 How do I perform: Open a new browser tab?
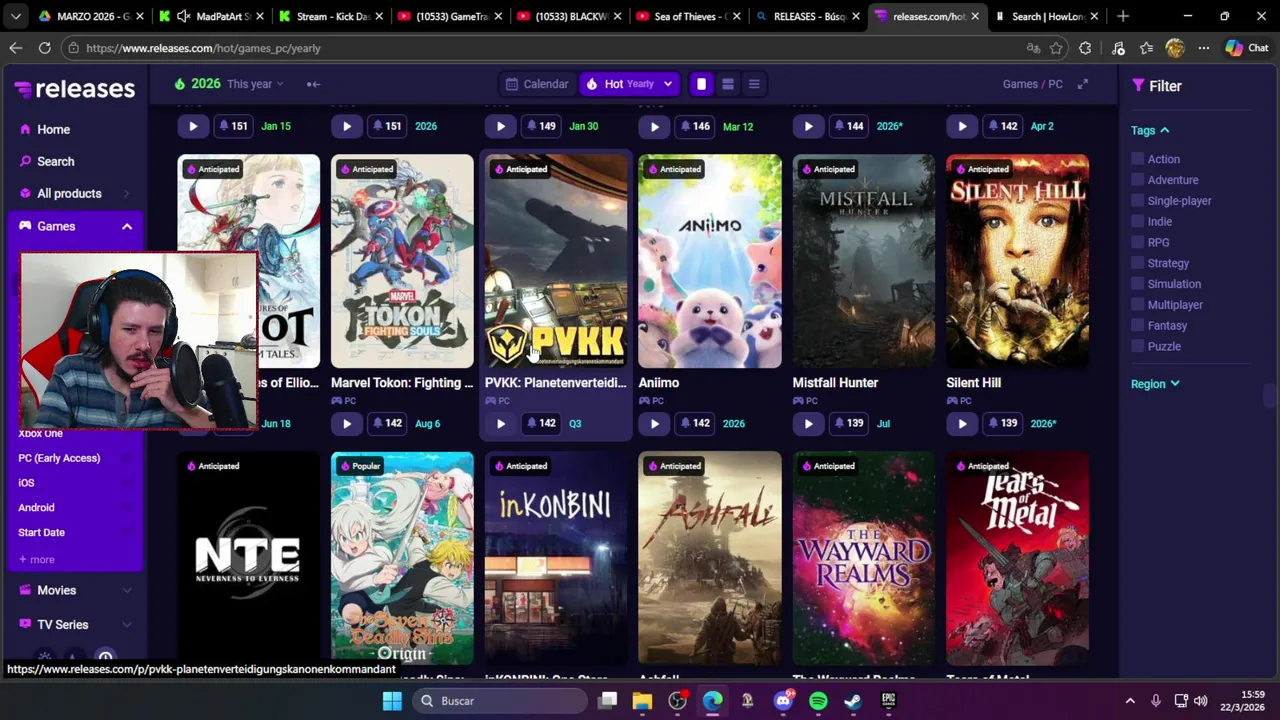click(x=1122, y=16)
